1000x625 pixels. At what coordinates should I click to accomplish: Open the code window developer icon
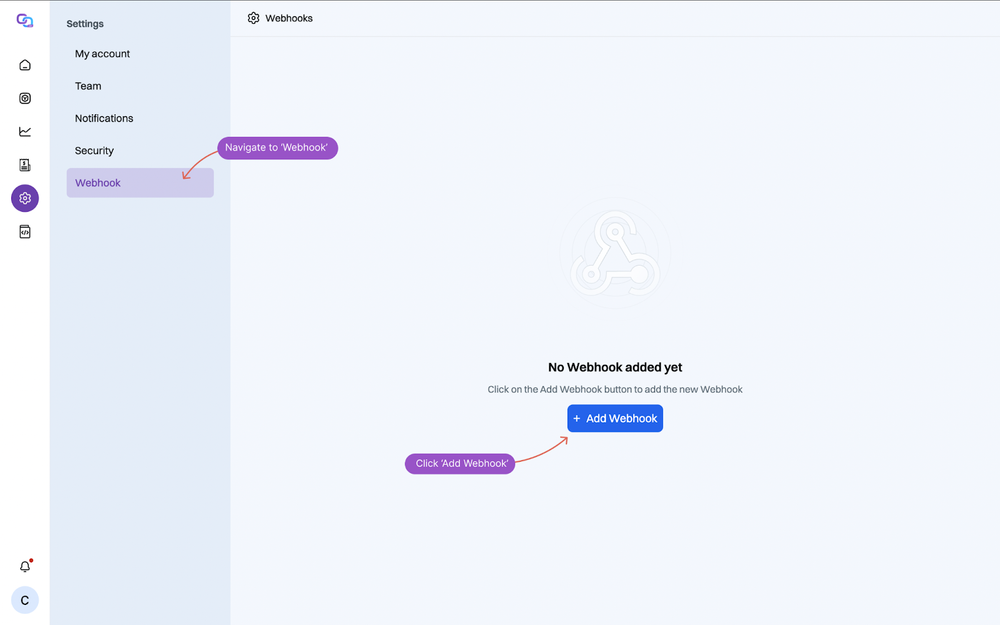pos(25,232)
